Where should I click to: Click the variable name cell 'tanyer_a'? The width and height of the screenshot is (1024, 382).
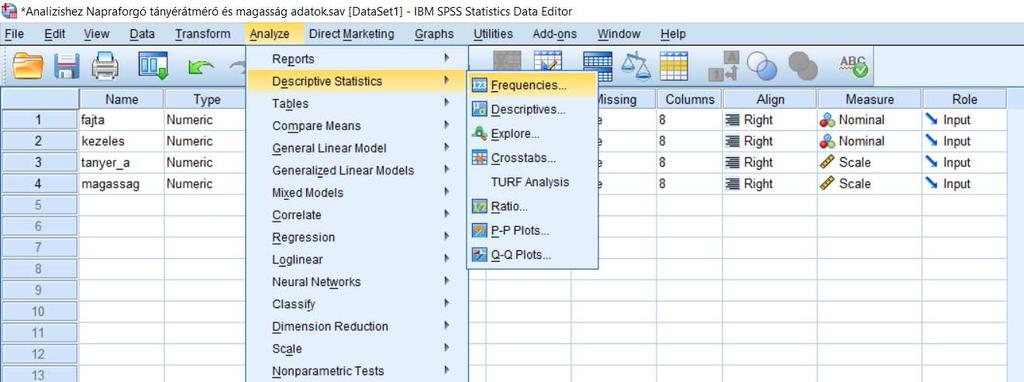point(121,163)
